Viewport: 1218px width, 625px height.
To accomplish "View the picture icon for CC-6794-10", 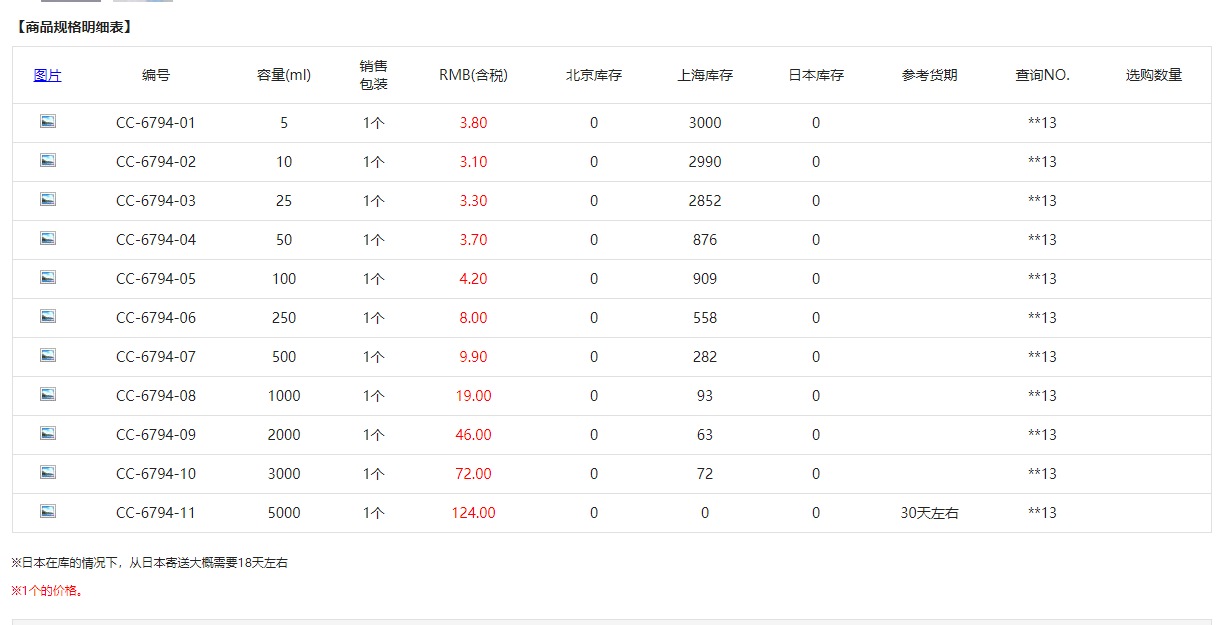I will pyautogui.click(x=48, y=473).
